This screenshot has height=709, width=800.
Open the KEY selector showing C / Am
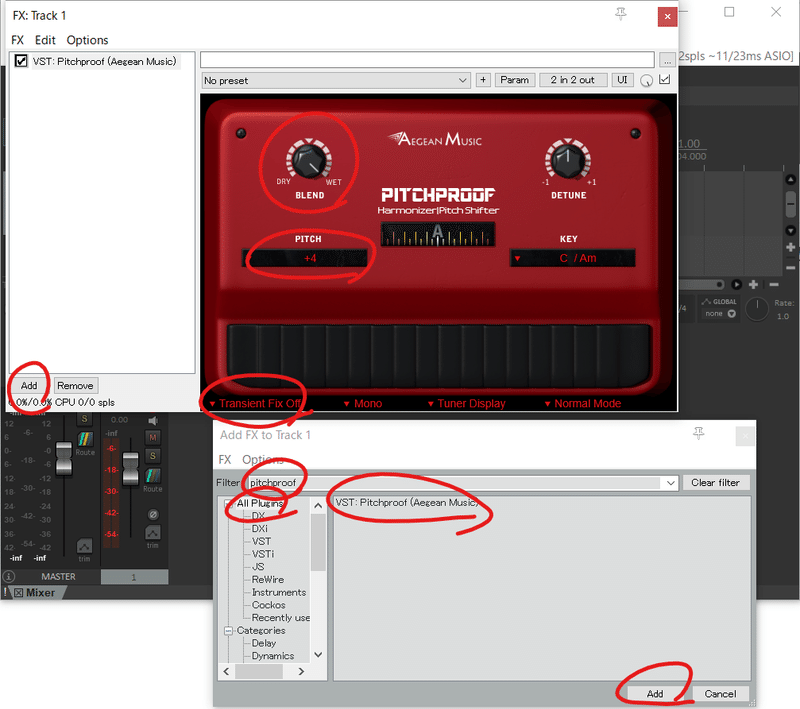[x=572, y=258]
